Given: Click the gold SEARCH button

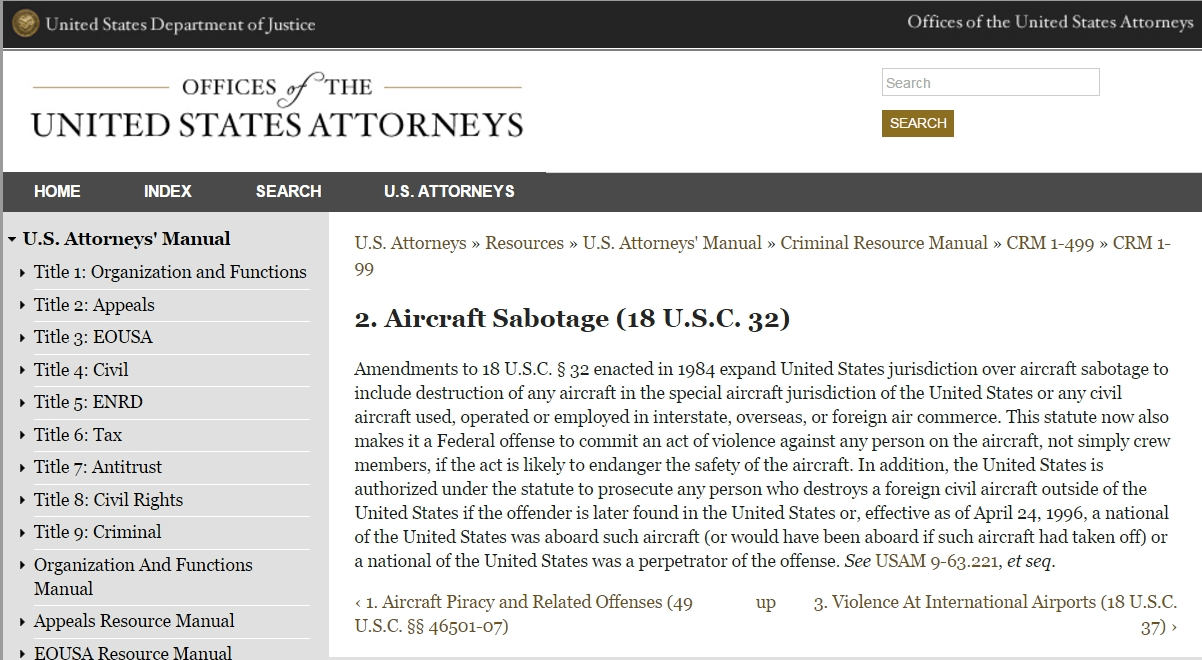Looking at the screenshot, I should 918,123.
